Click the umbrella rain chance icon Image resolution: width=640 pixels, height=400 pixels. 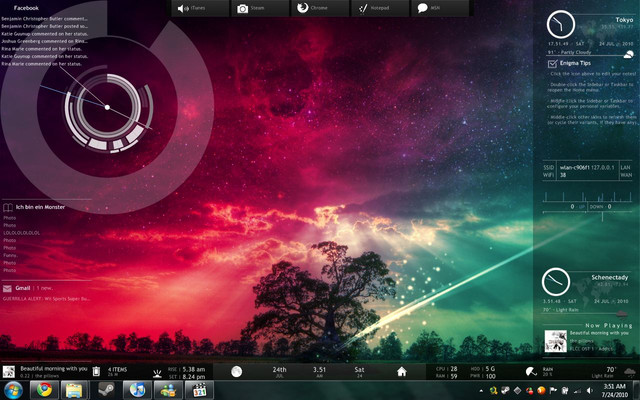click(x=531, y=371)
